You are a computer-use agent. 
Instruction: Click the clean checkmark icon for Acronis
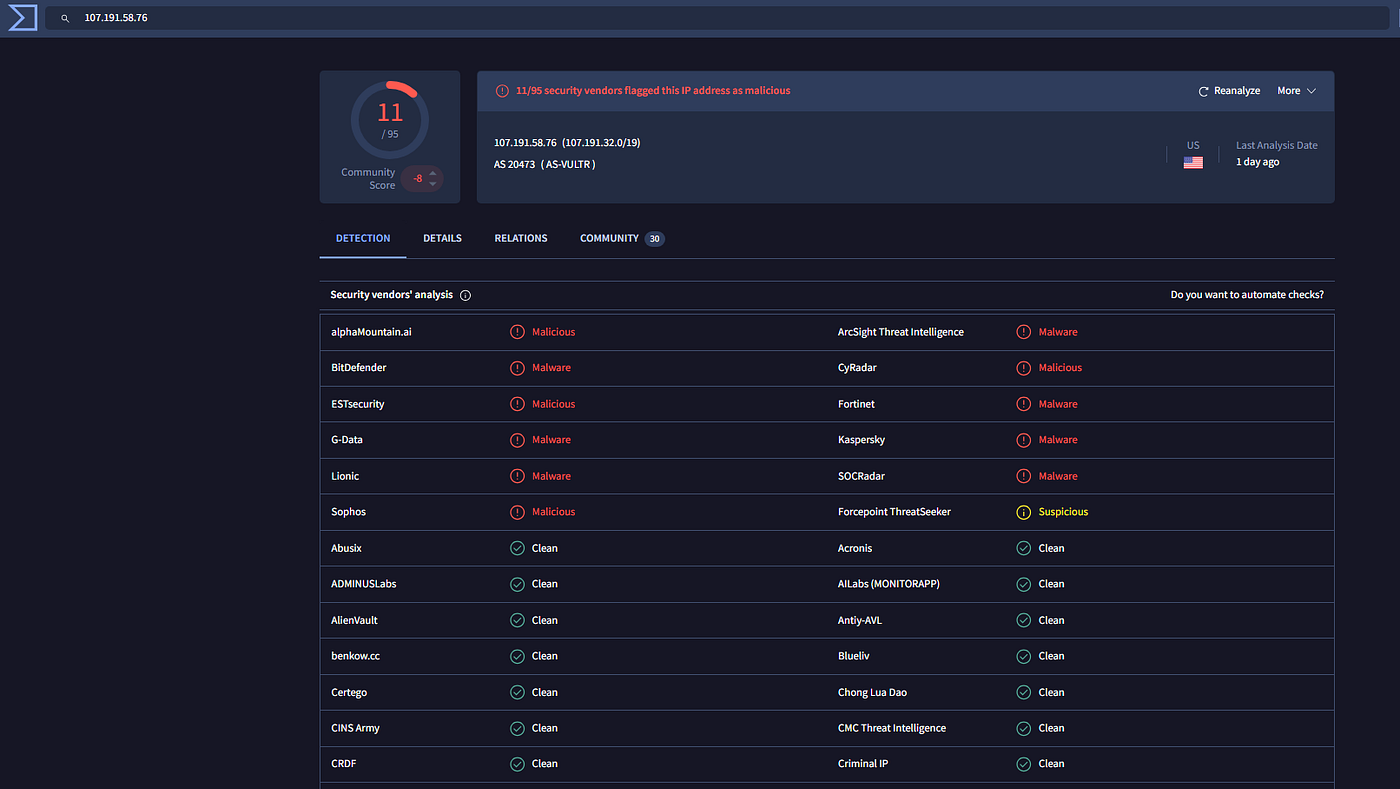click(x=1023, y=548)
